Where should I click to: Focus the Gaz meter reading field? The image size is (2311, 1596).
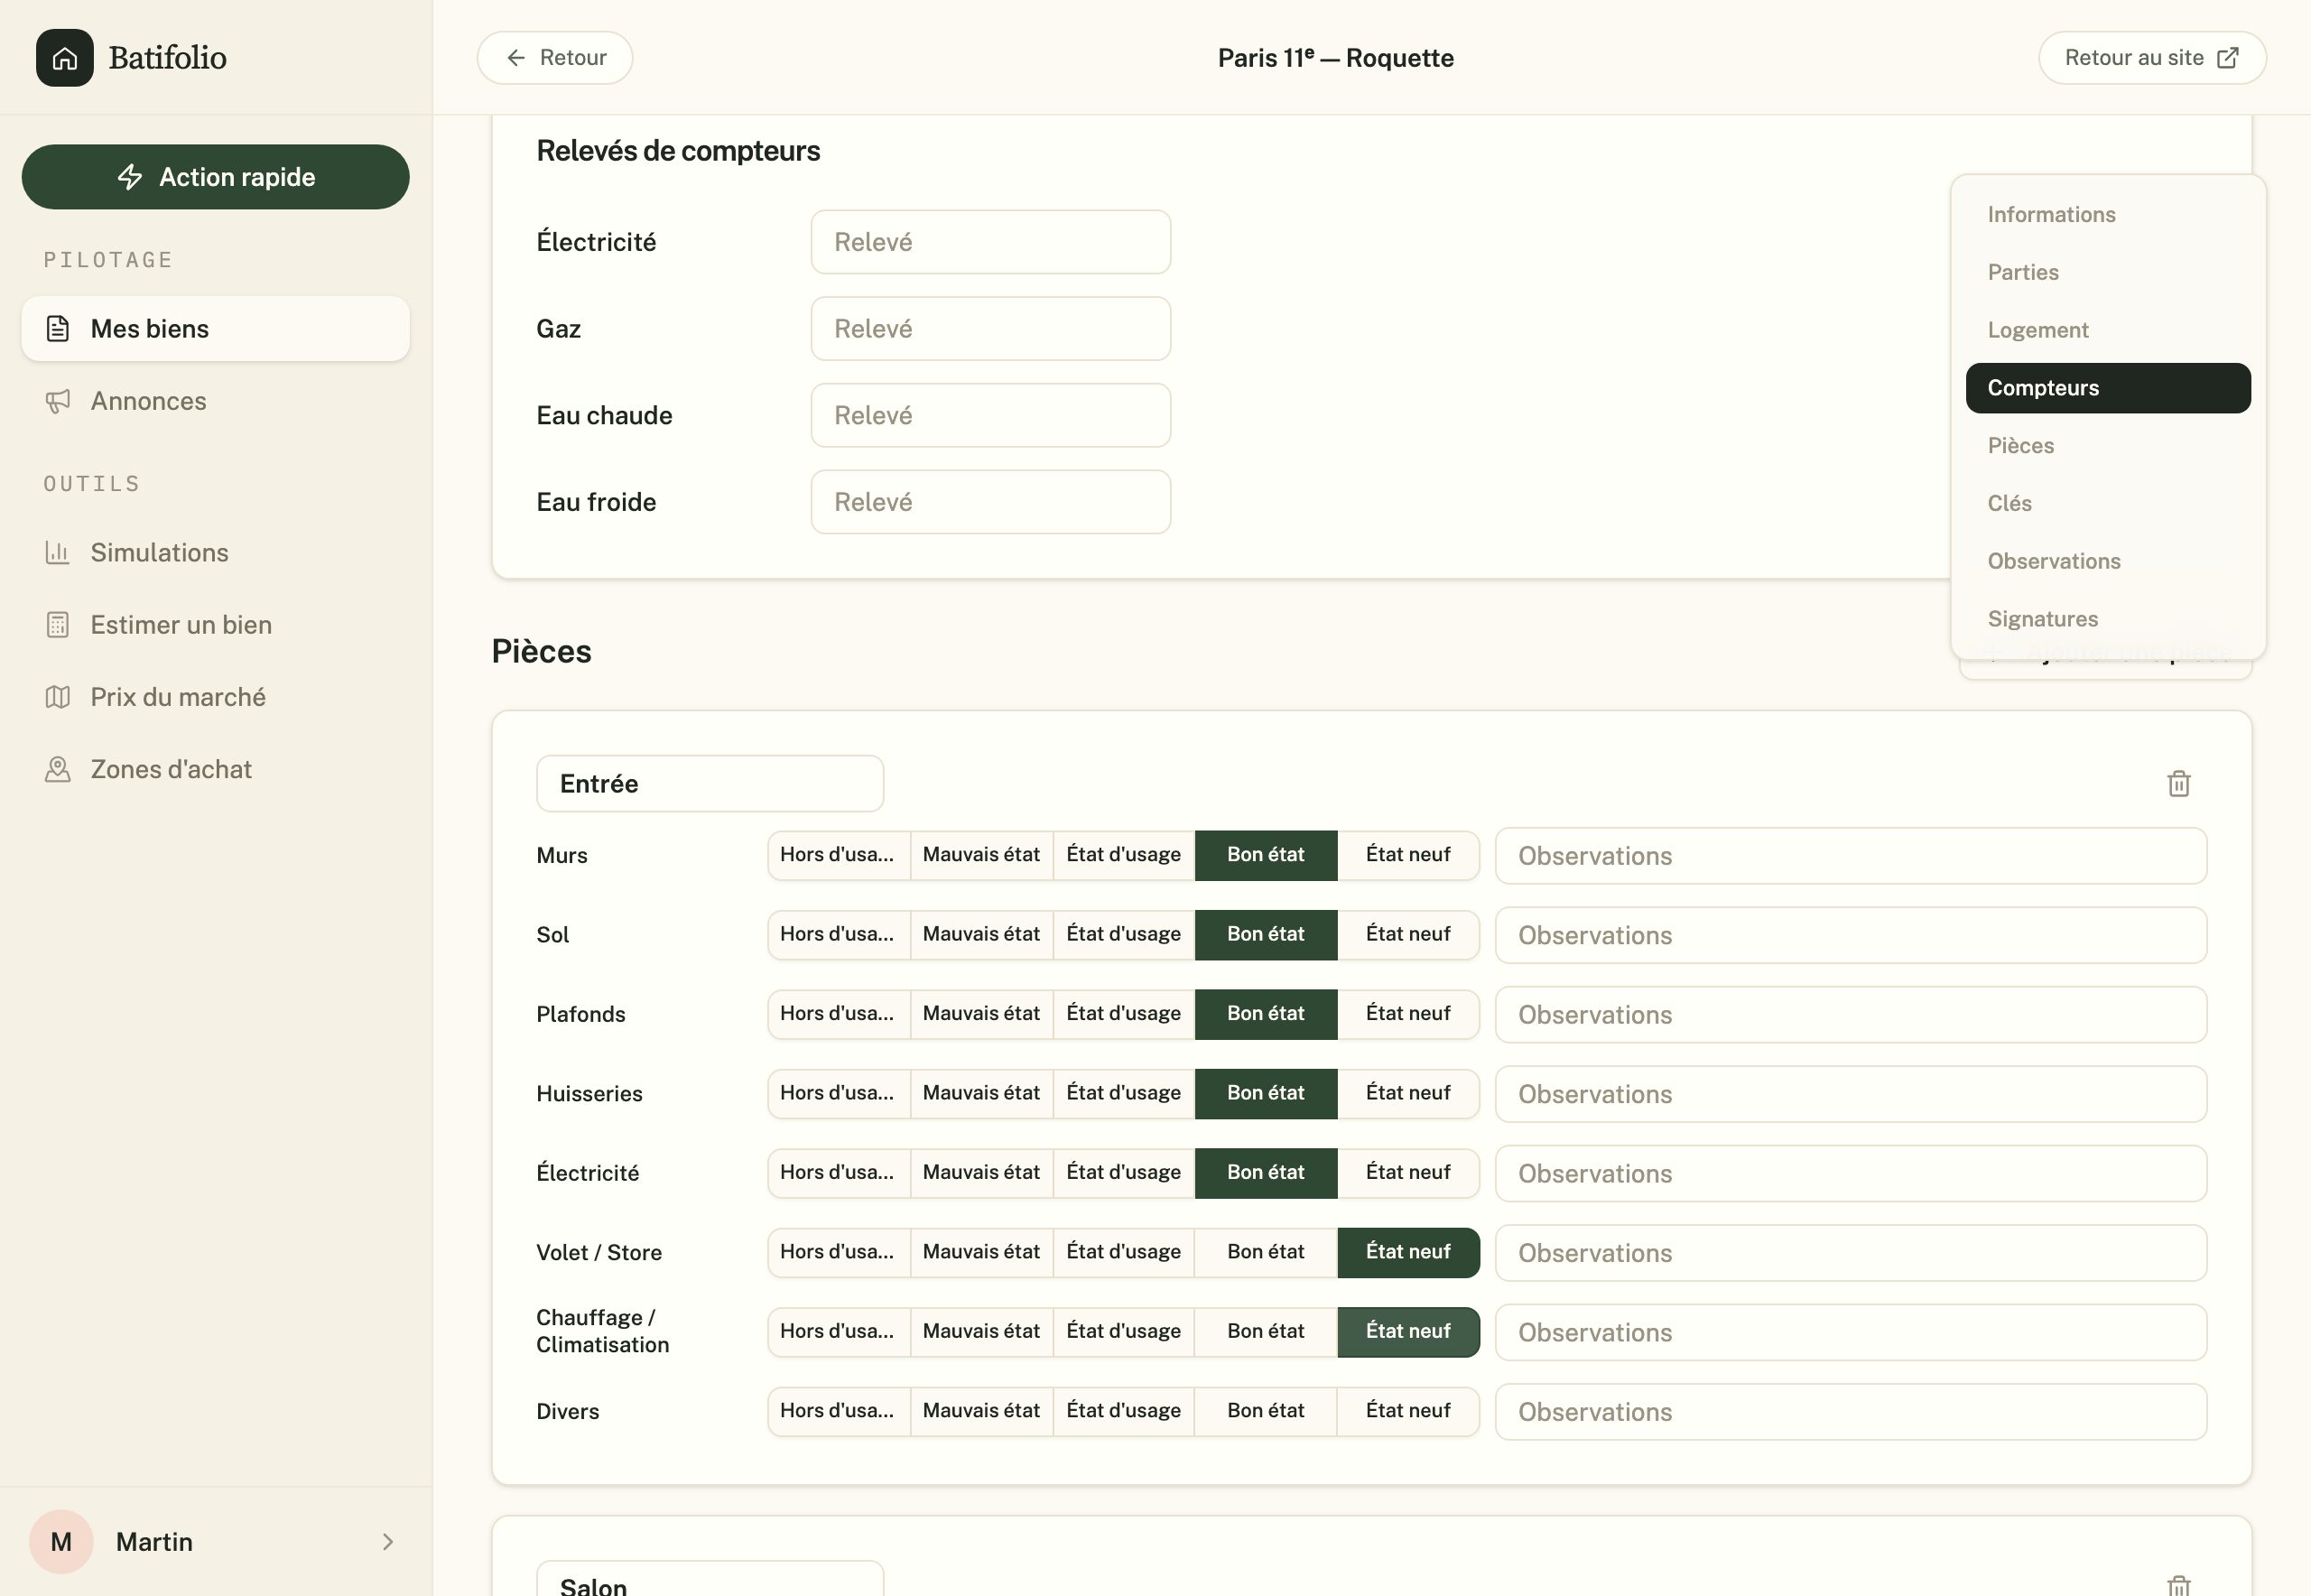tap(991, 329)
